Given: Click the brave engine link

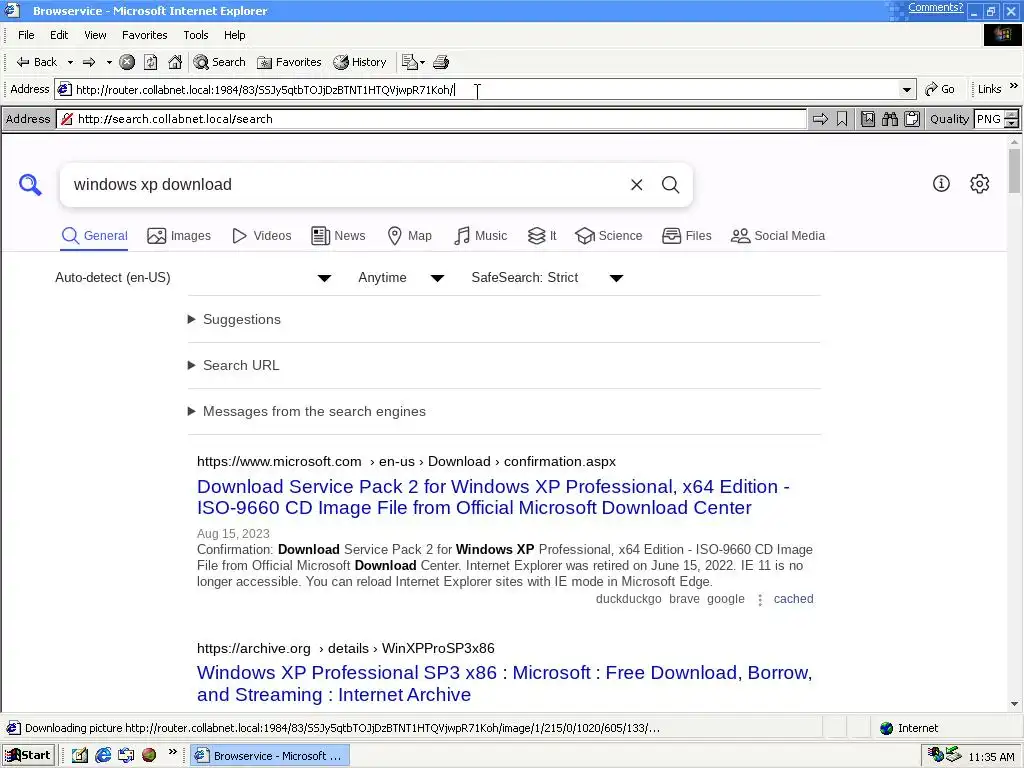Looking at the screenshot, I should (x=684, y=599).
